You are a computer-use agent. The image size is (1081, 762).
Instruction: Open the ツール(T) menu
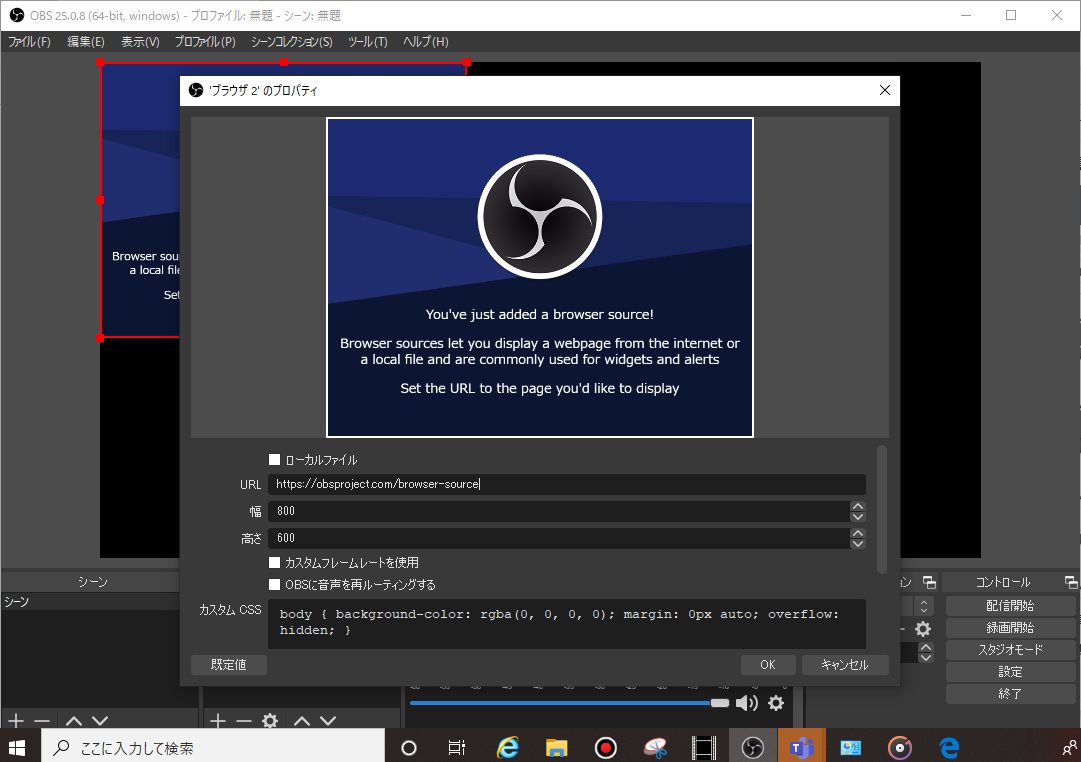(367, 42)
